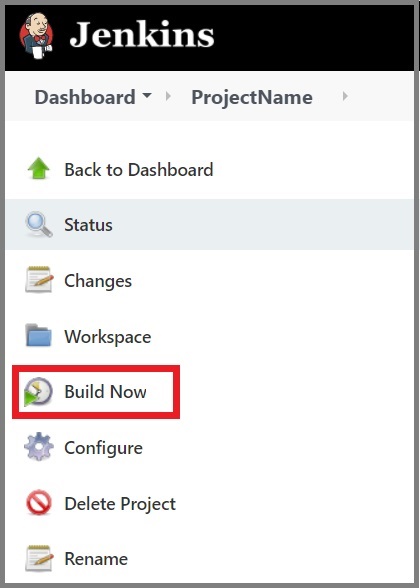The height and width of the screenshot is (588, 420).
Task: Click the Jenkins butler logo icon
Action: [x=36, y=36]
